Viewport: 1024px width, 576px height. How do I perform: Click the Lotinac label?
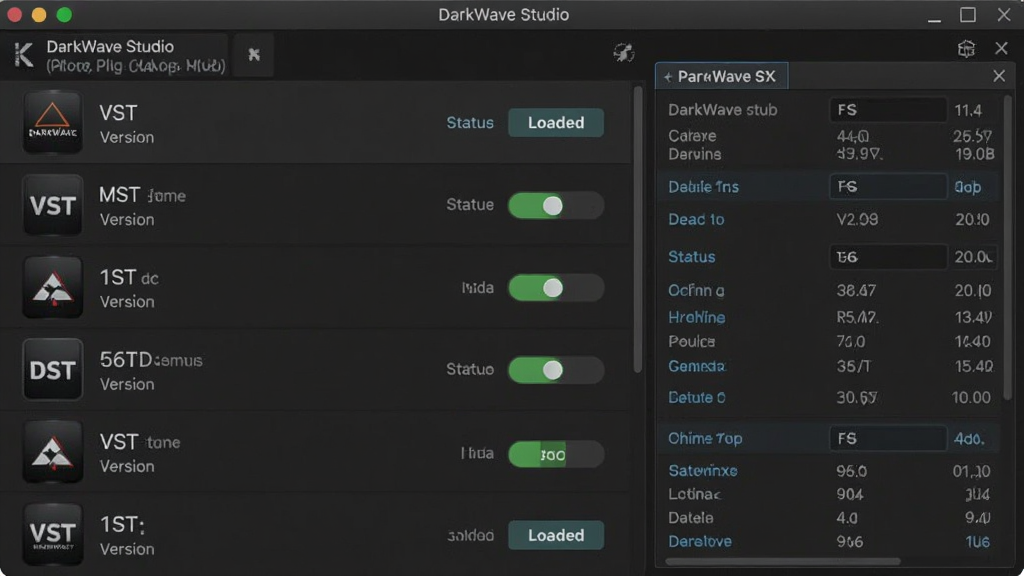pyautogui.click(x=694, y=494)
